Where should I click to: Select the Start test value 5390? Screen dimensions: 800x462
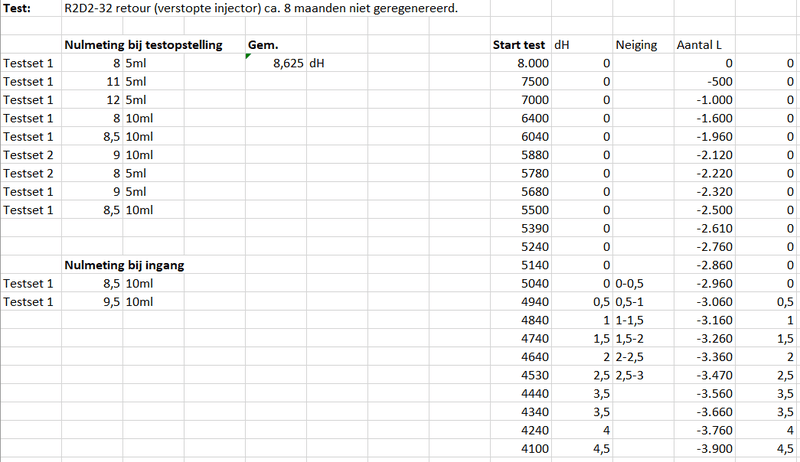point(535,228)
